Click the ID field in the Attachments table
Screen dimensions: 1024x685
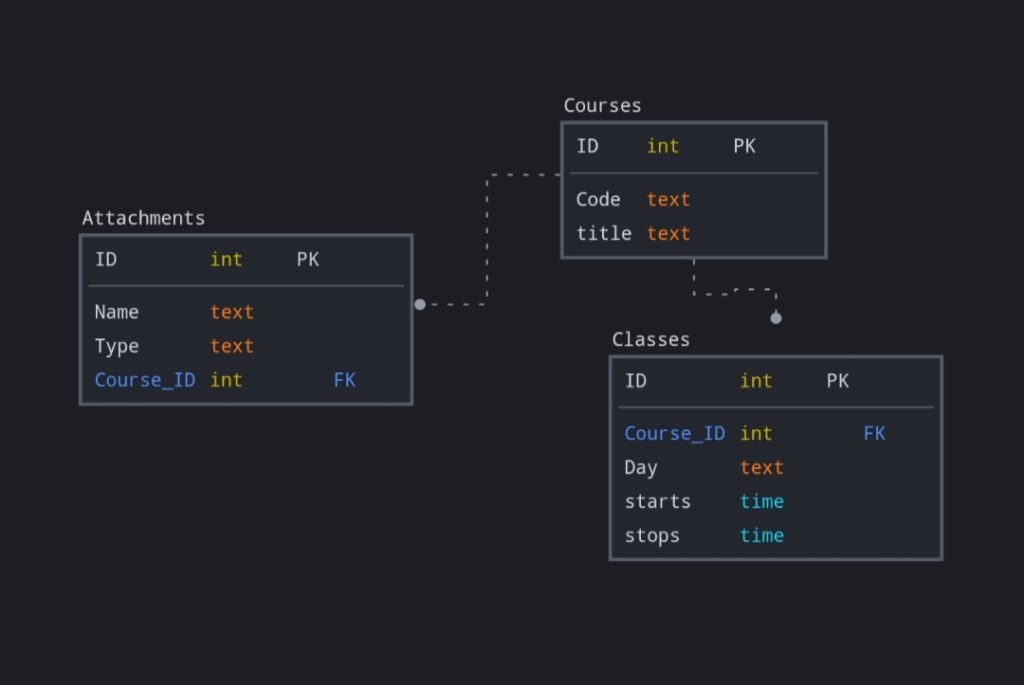click(106, 259)
